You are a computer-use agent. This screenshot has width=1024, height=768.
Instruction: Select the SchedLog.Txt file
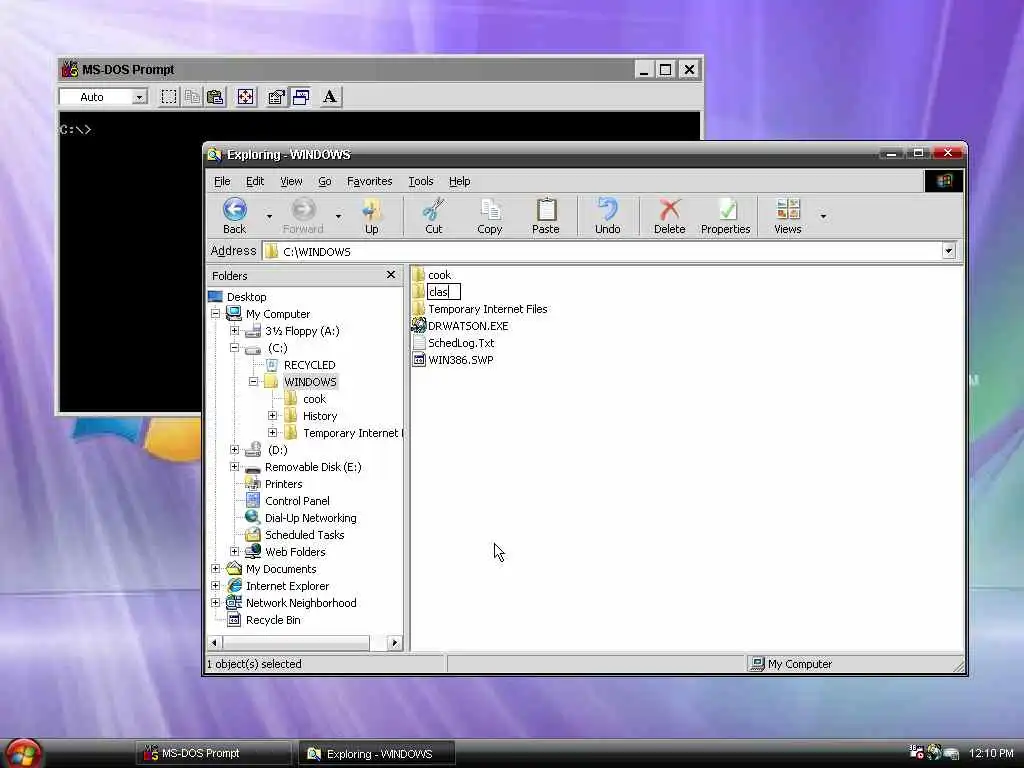(453, 343)
